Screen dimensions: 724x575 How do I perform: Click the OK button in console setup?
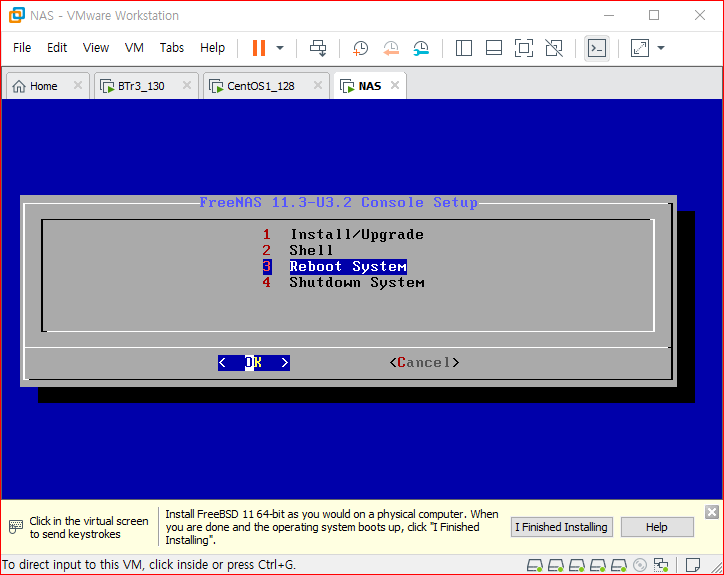pos(253,363)
